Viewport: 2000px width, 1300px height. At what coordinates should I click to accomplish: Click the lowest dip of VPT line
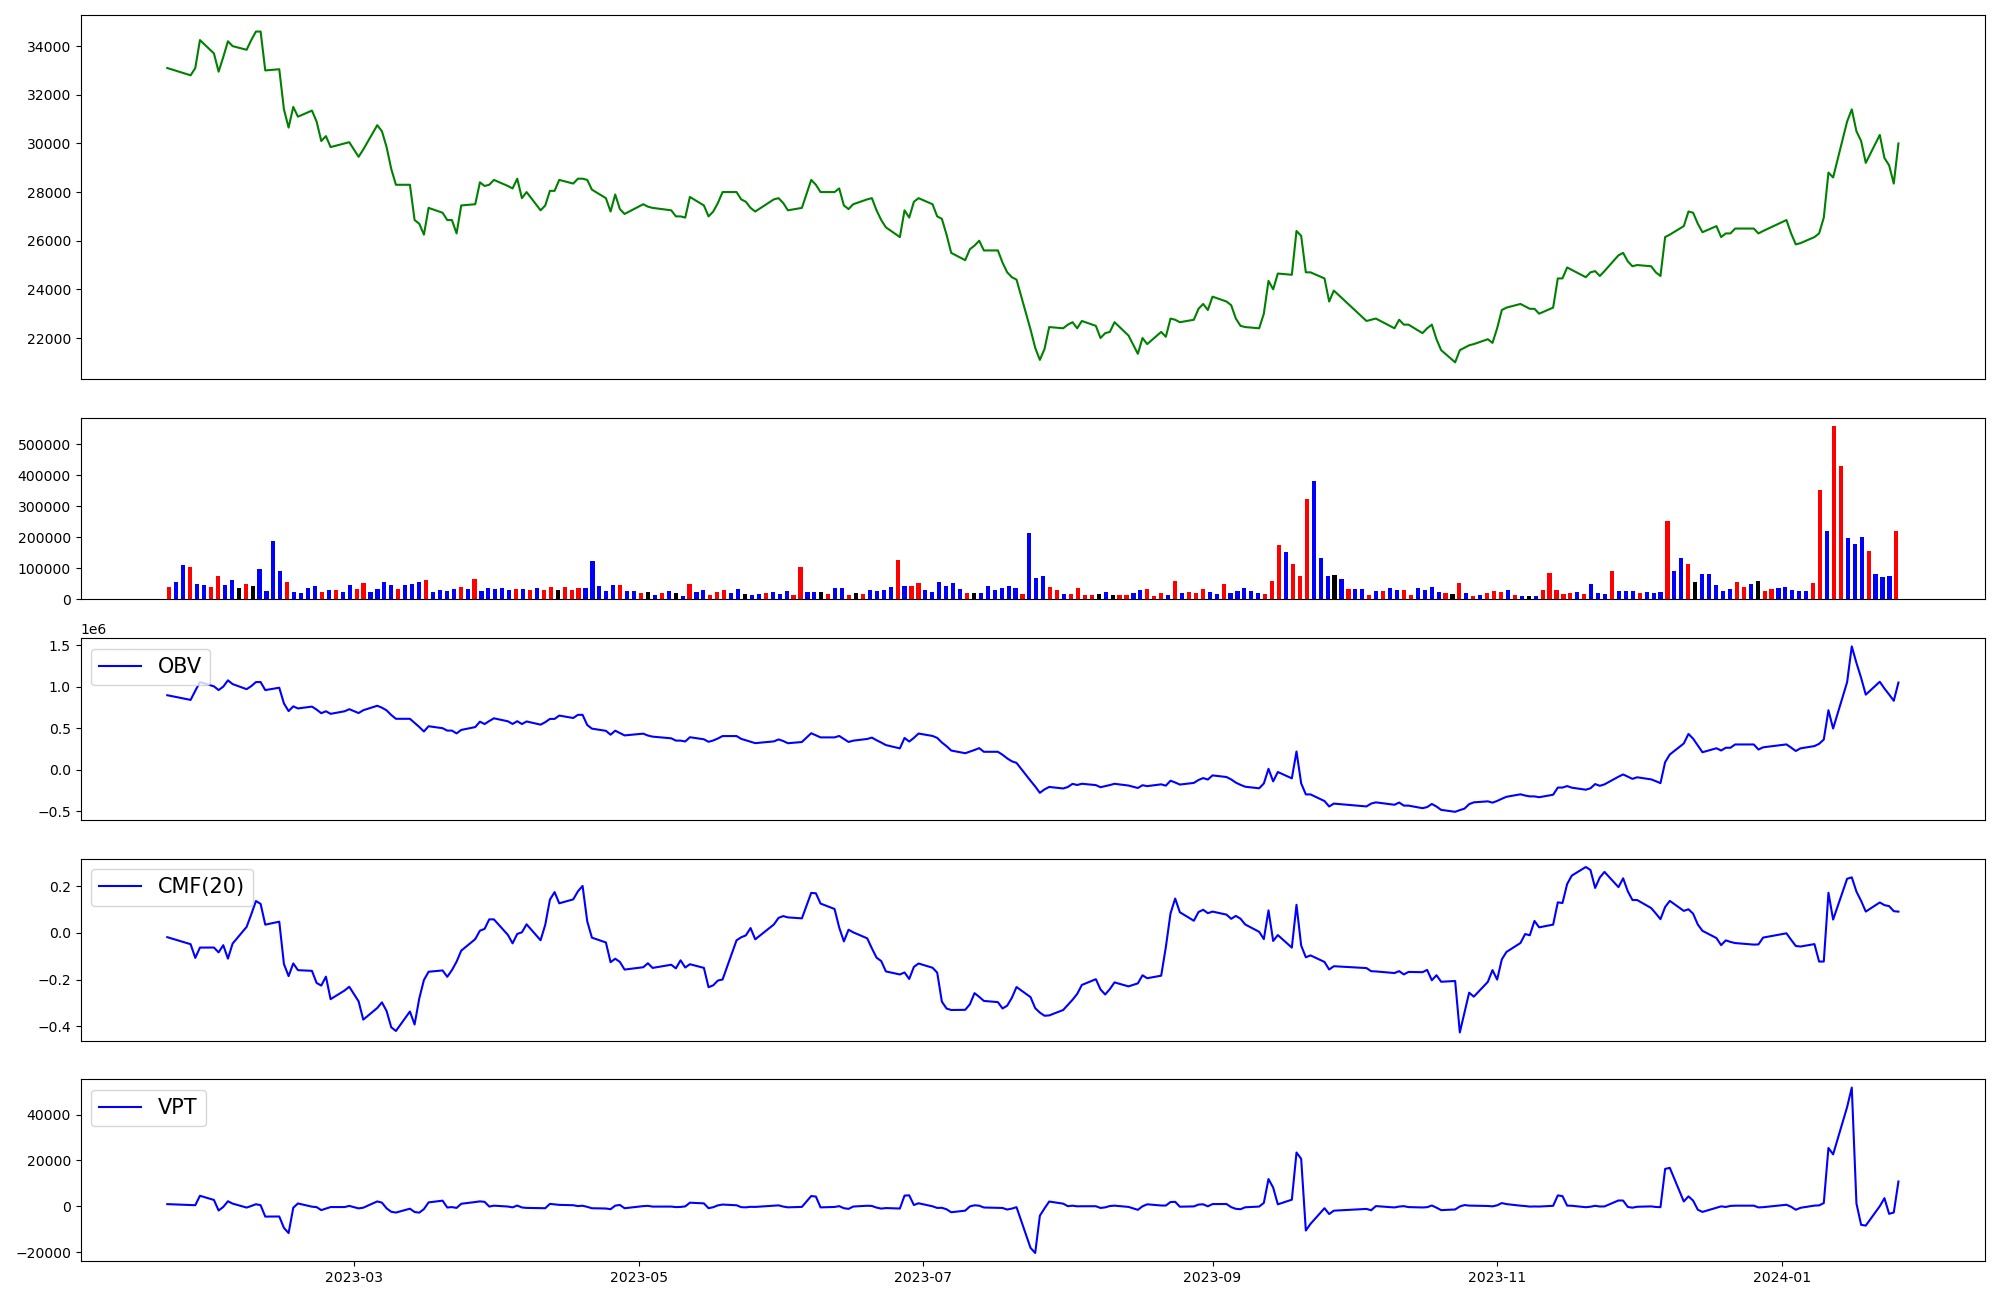(x=1034, y=1252)
